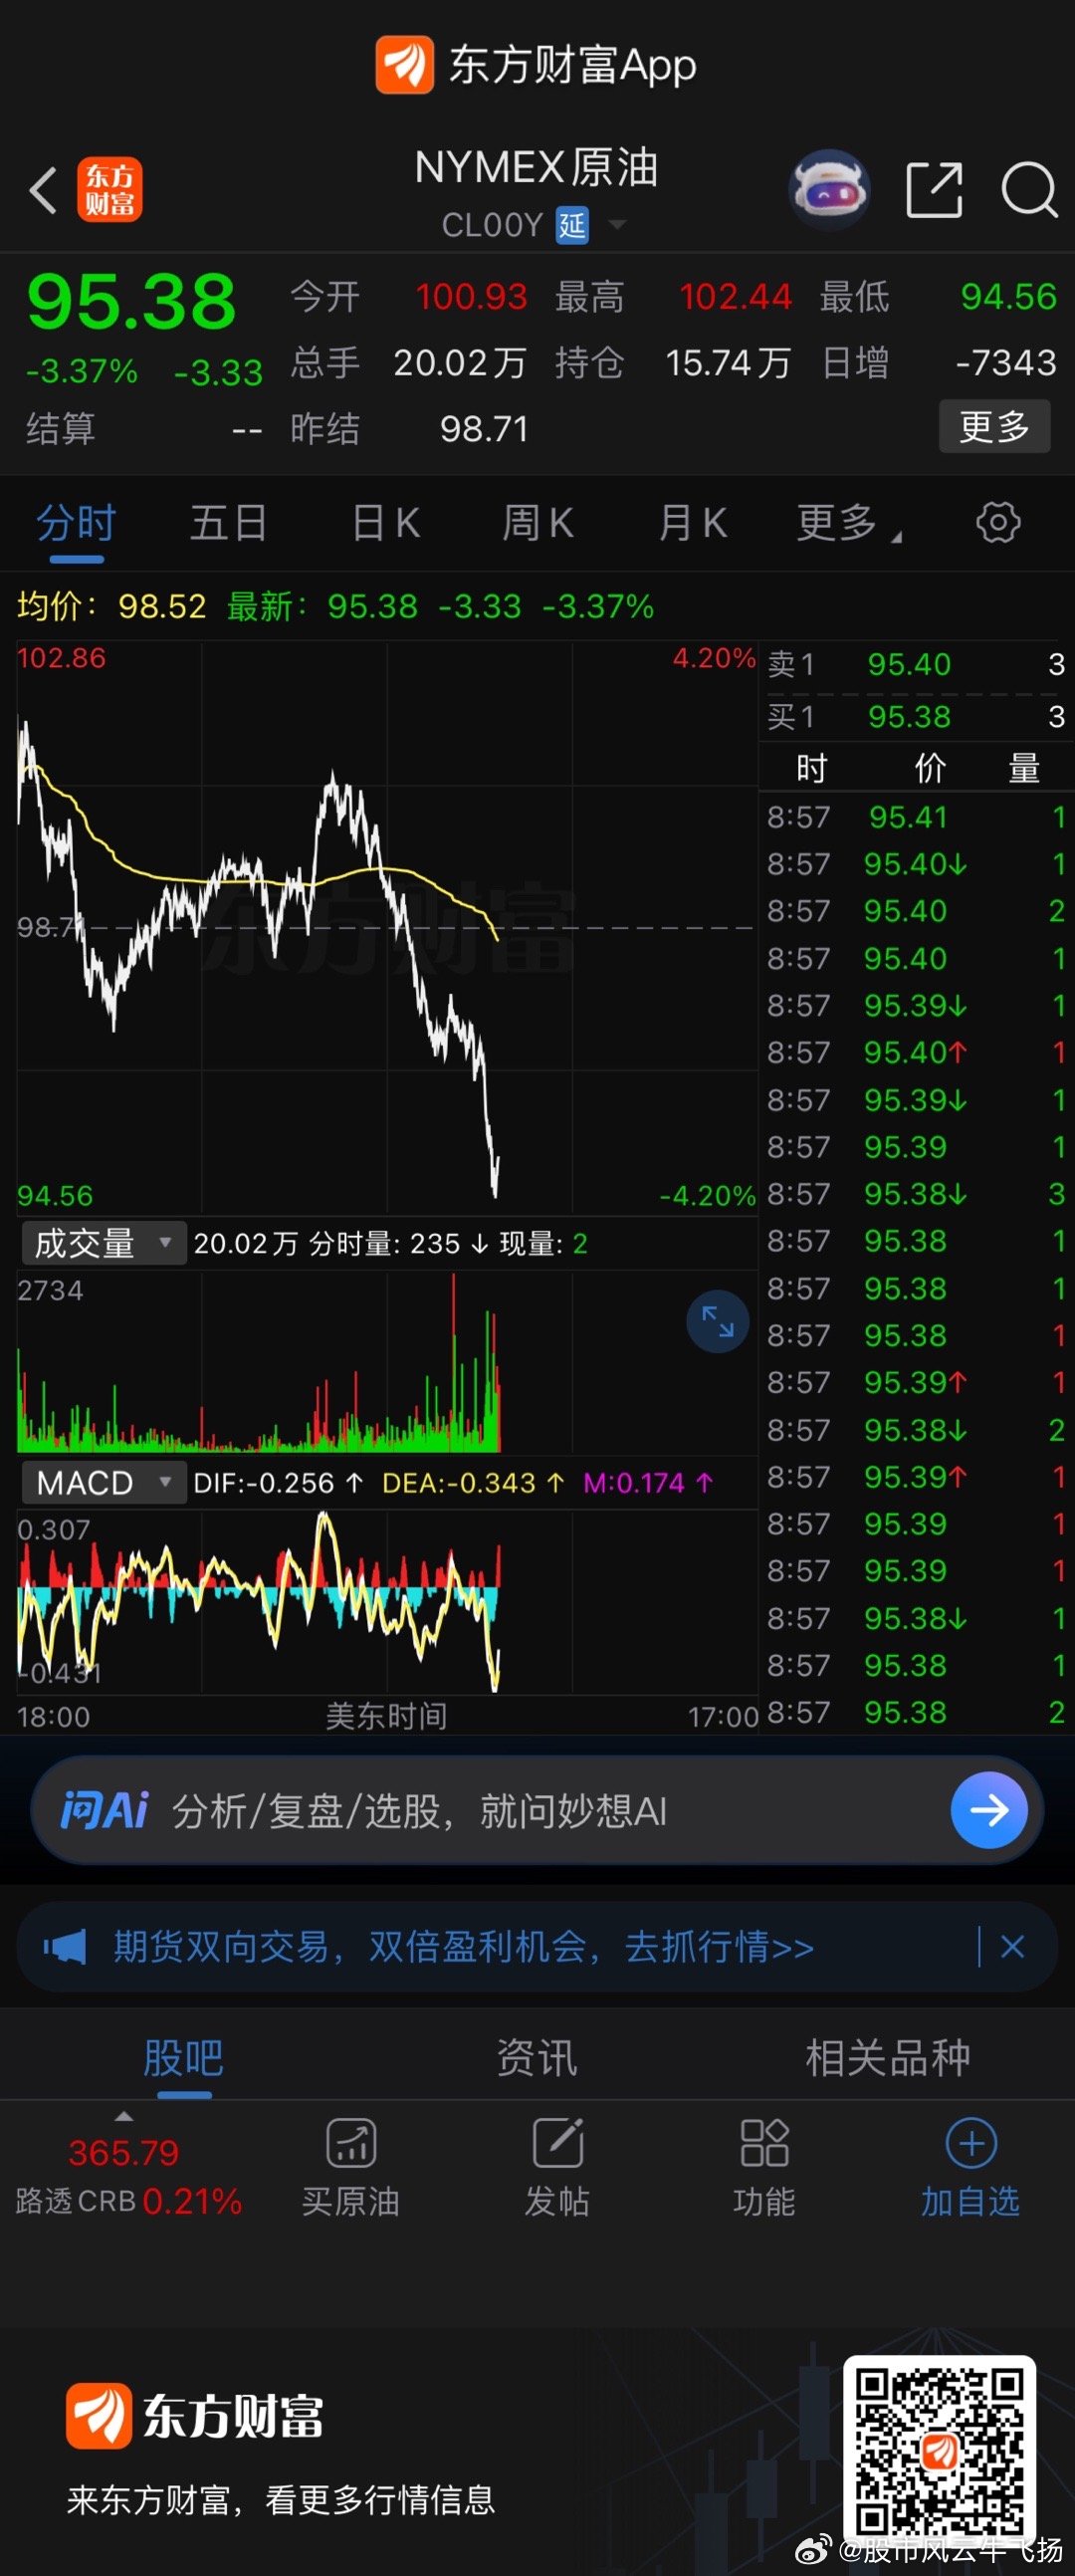Tap the 买1 bid price 95.38 row
Viewport: 1075px width, 2576px height.
[x=915, y=716]
